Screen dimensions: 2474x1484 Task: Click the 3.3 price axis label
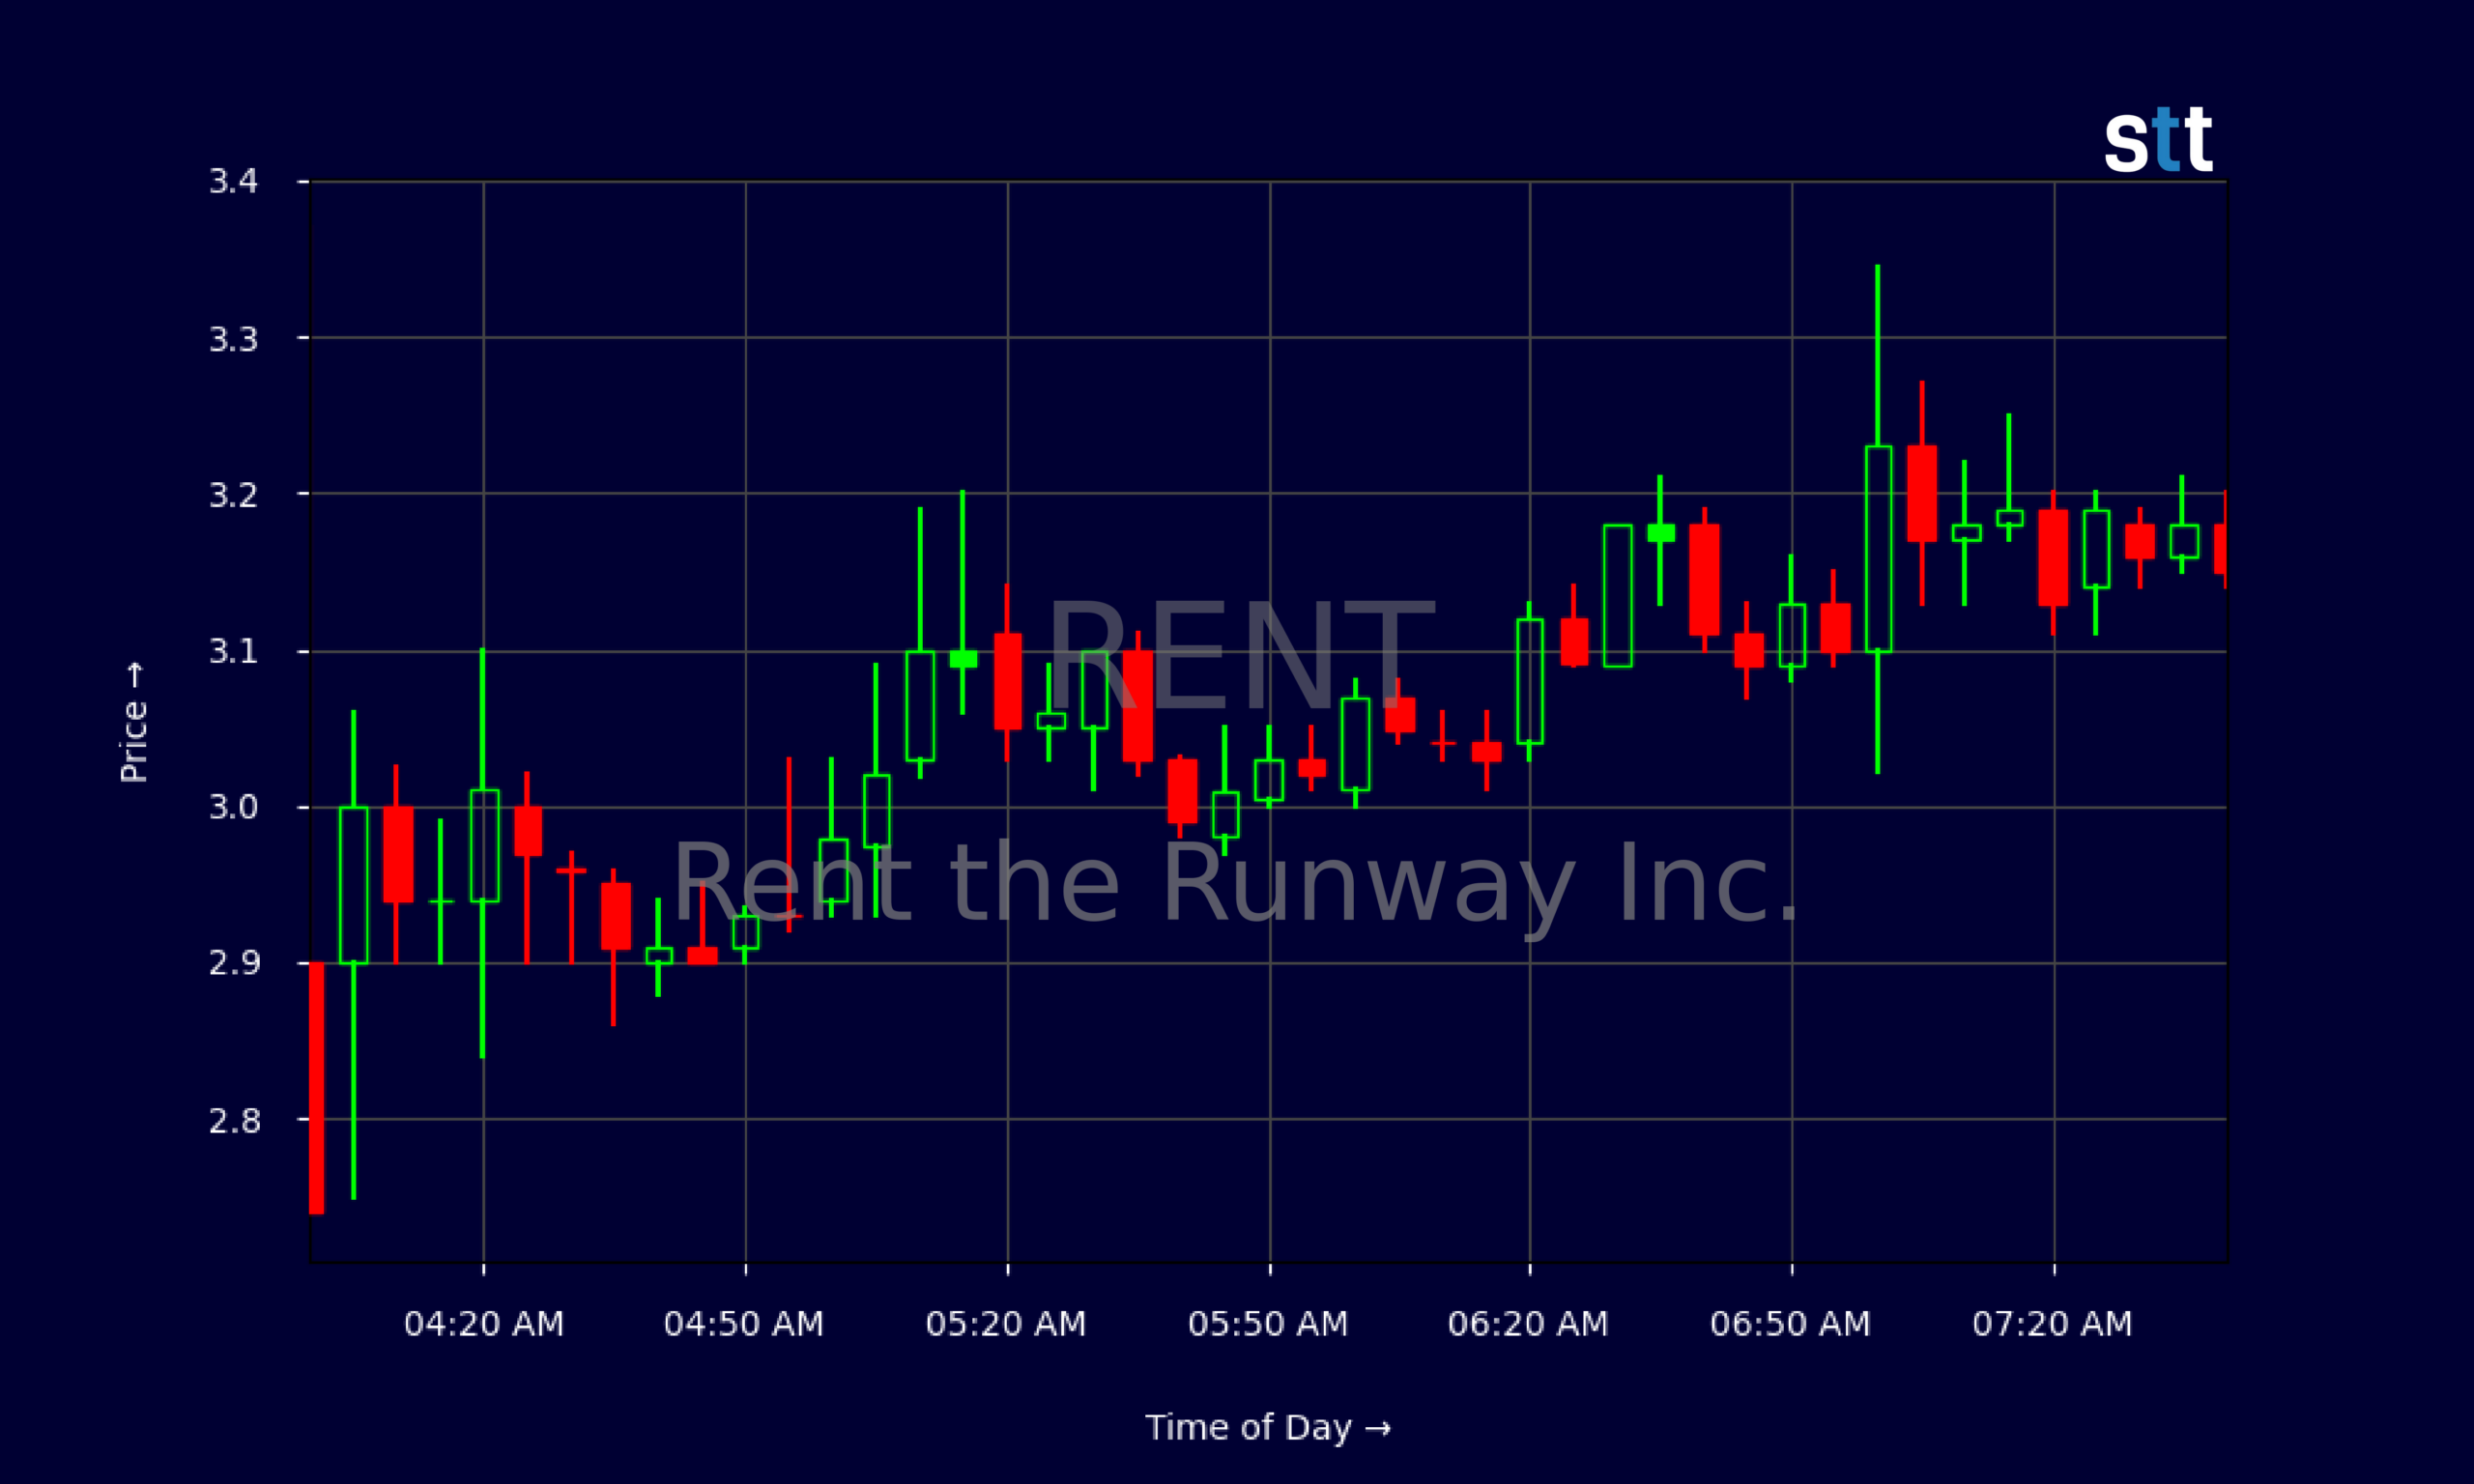tap(234, 340)
